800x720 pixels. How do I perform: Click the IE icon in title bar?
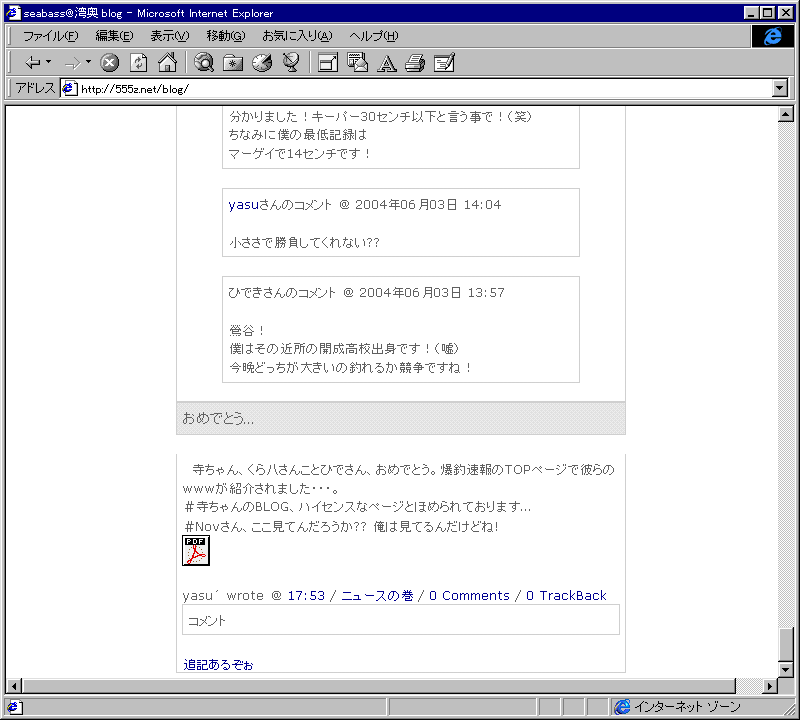point(12,13)
